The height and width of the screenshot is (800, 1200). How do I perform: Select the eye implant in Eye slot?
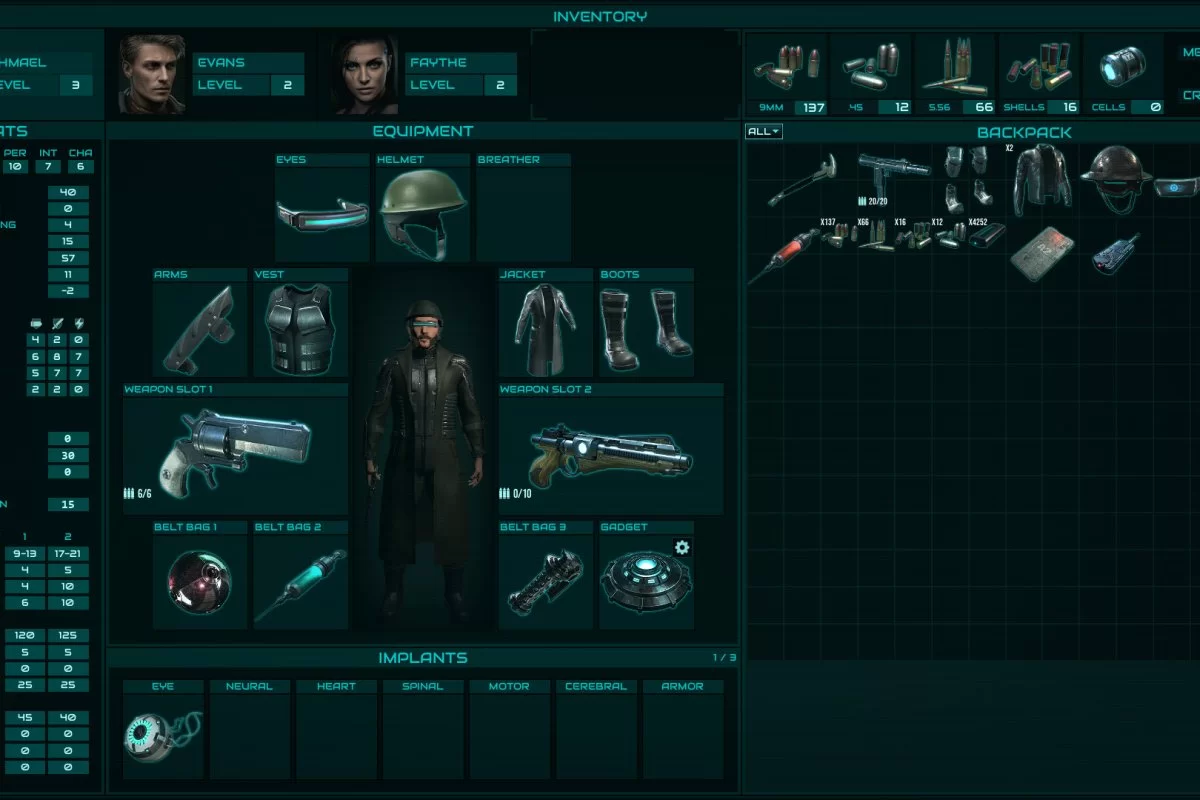point(162,736)
